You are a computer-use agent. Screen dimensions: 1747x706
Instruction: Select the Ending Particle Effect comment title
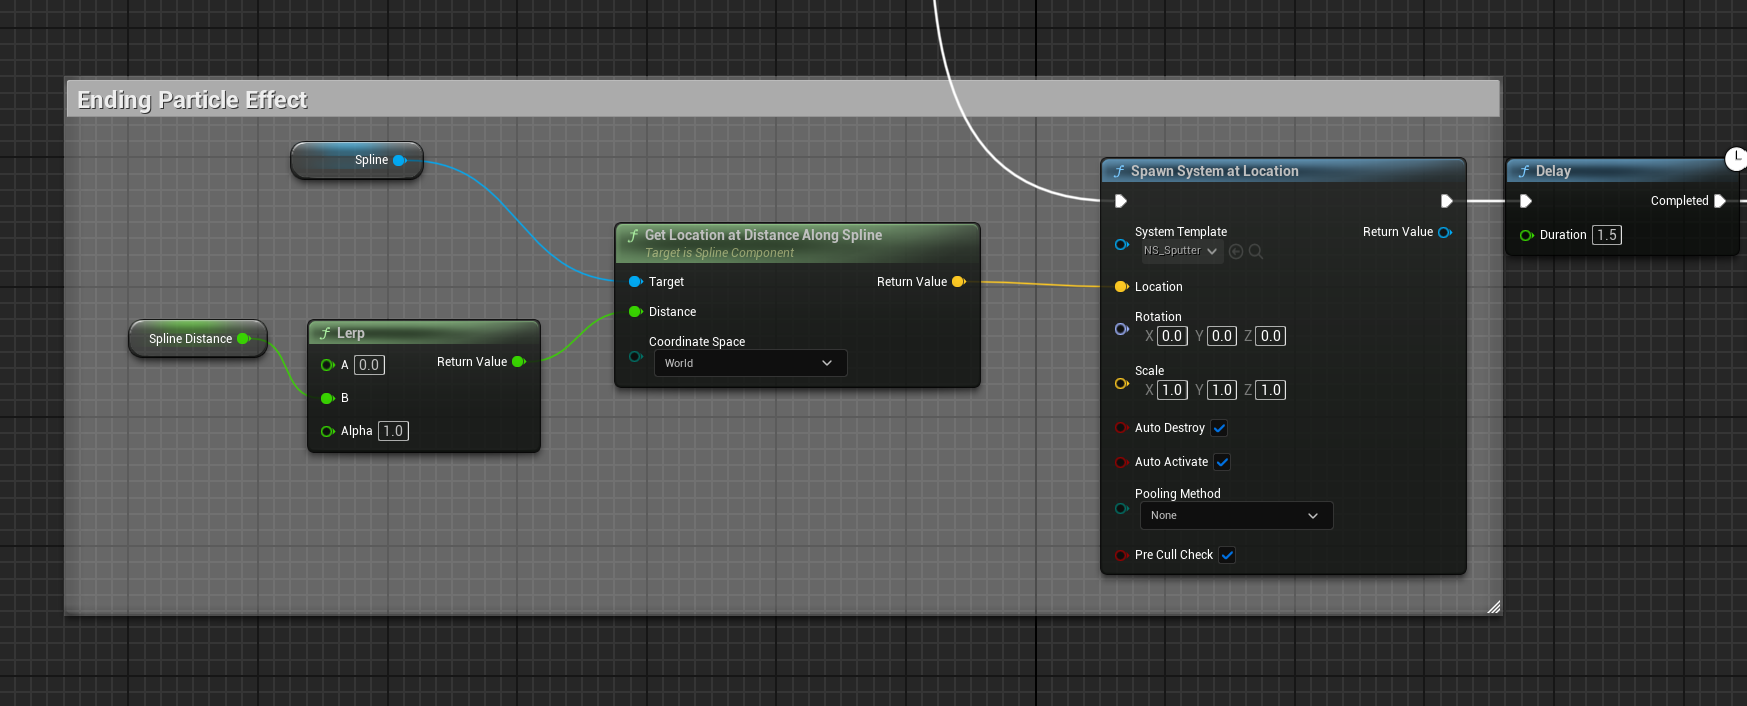coord(192,100)
